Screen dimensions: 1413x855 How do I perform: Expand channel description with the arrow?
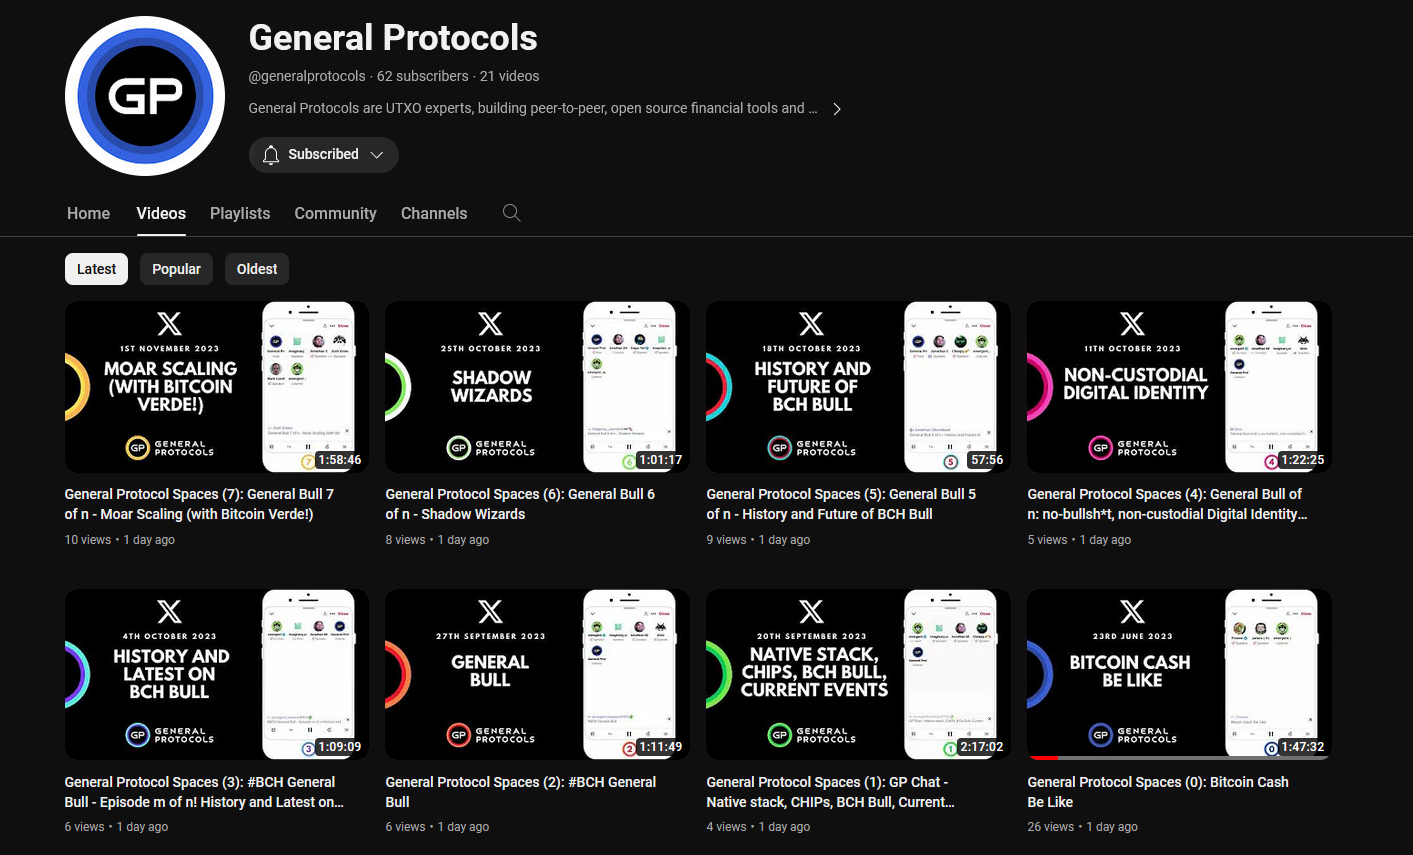(x=837, y=109)
